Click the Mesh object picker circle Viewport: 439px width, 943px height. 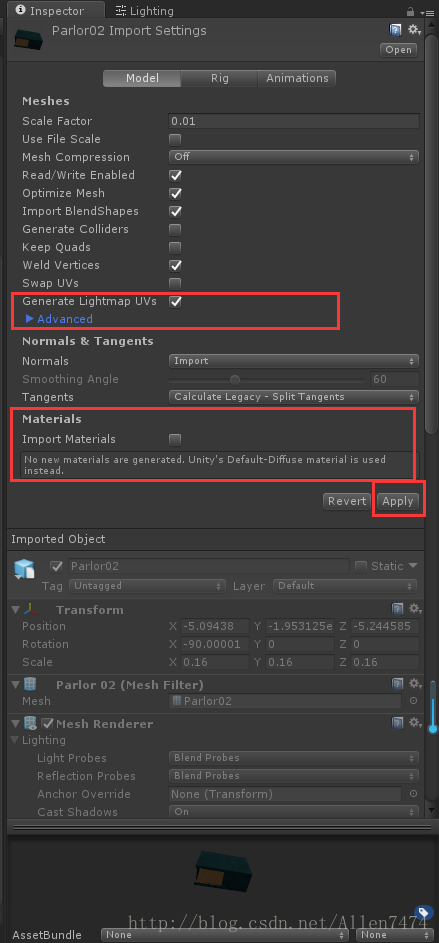(414, 701)
